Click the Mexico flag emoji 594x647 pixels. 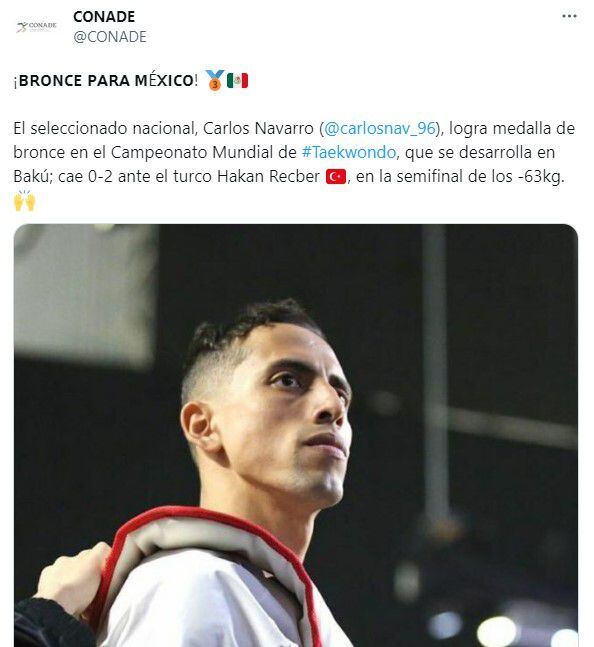237,80
